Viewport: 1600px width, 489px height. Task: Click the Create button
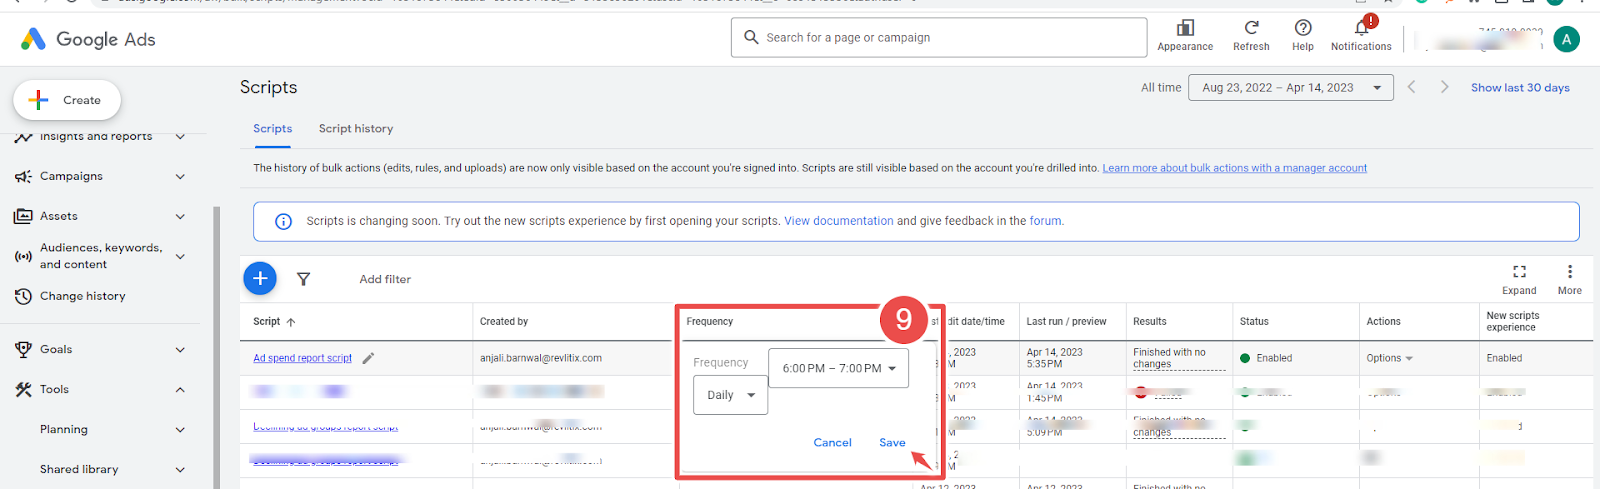pos(67,100)
